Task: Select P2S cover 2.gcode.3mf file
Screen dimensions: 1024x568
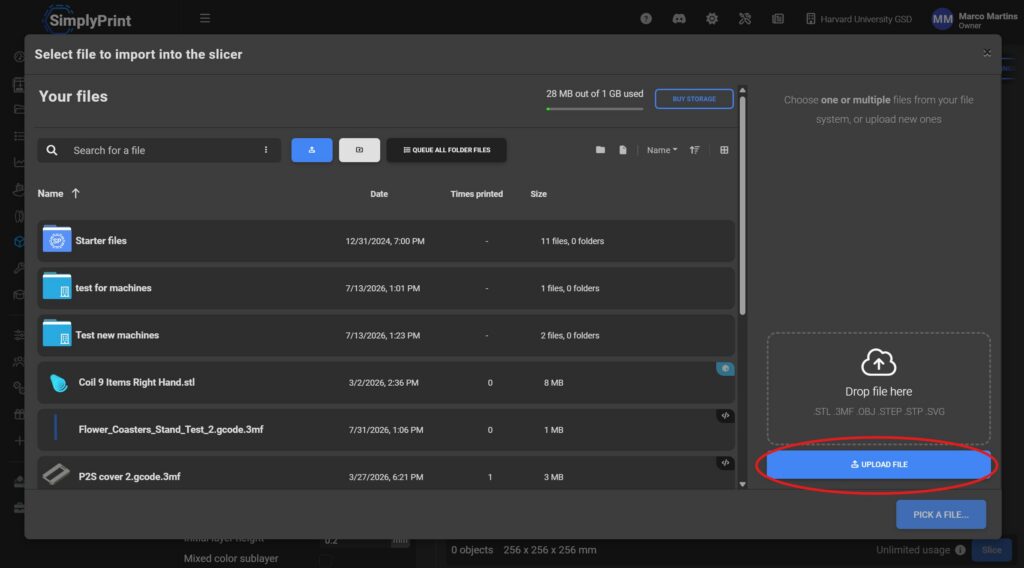Action: tap(386, 475)
